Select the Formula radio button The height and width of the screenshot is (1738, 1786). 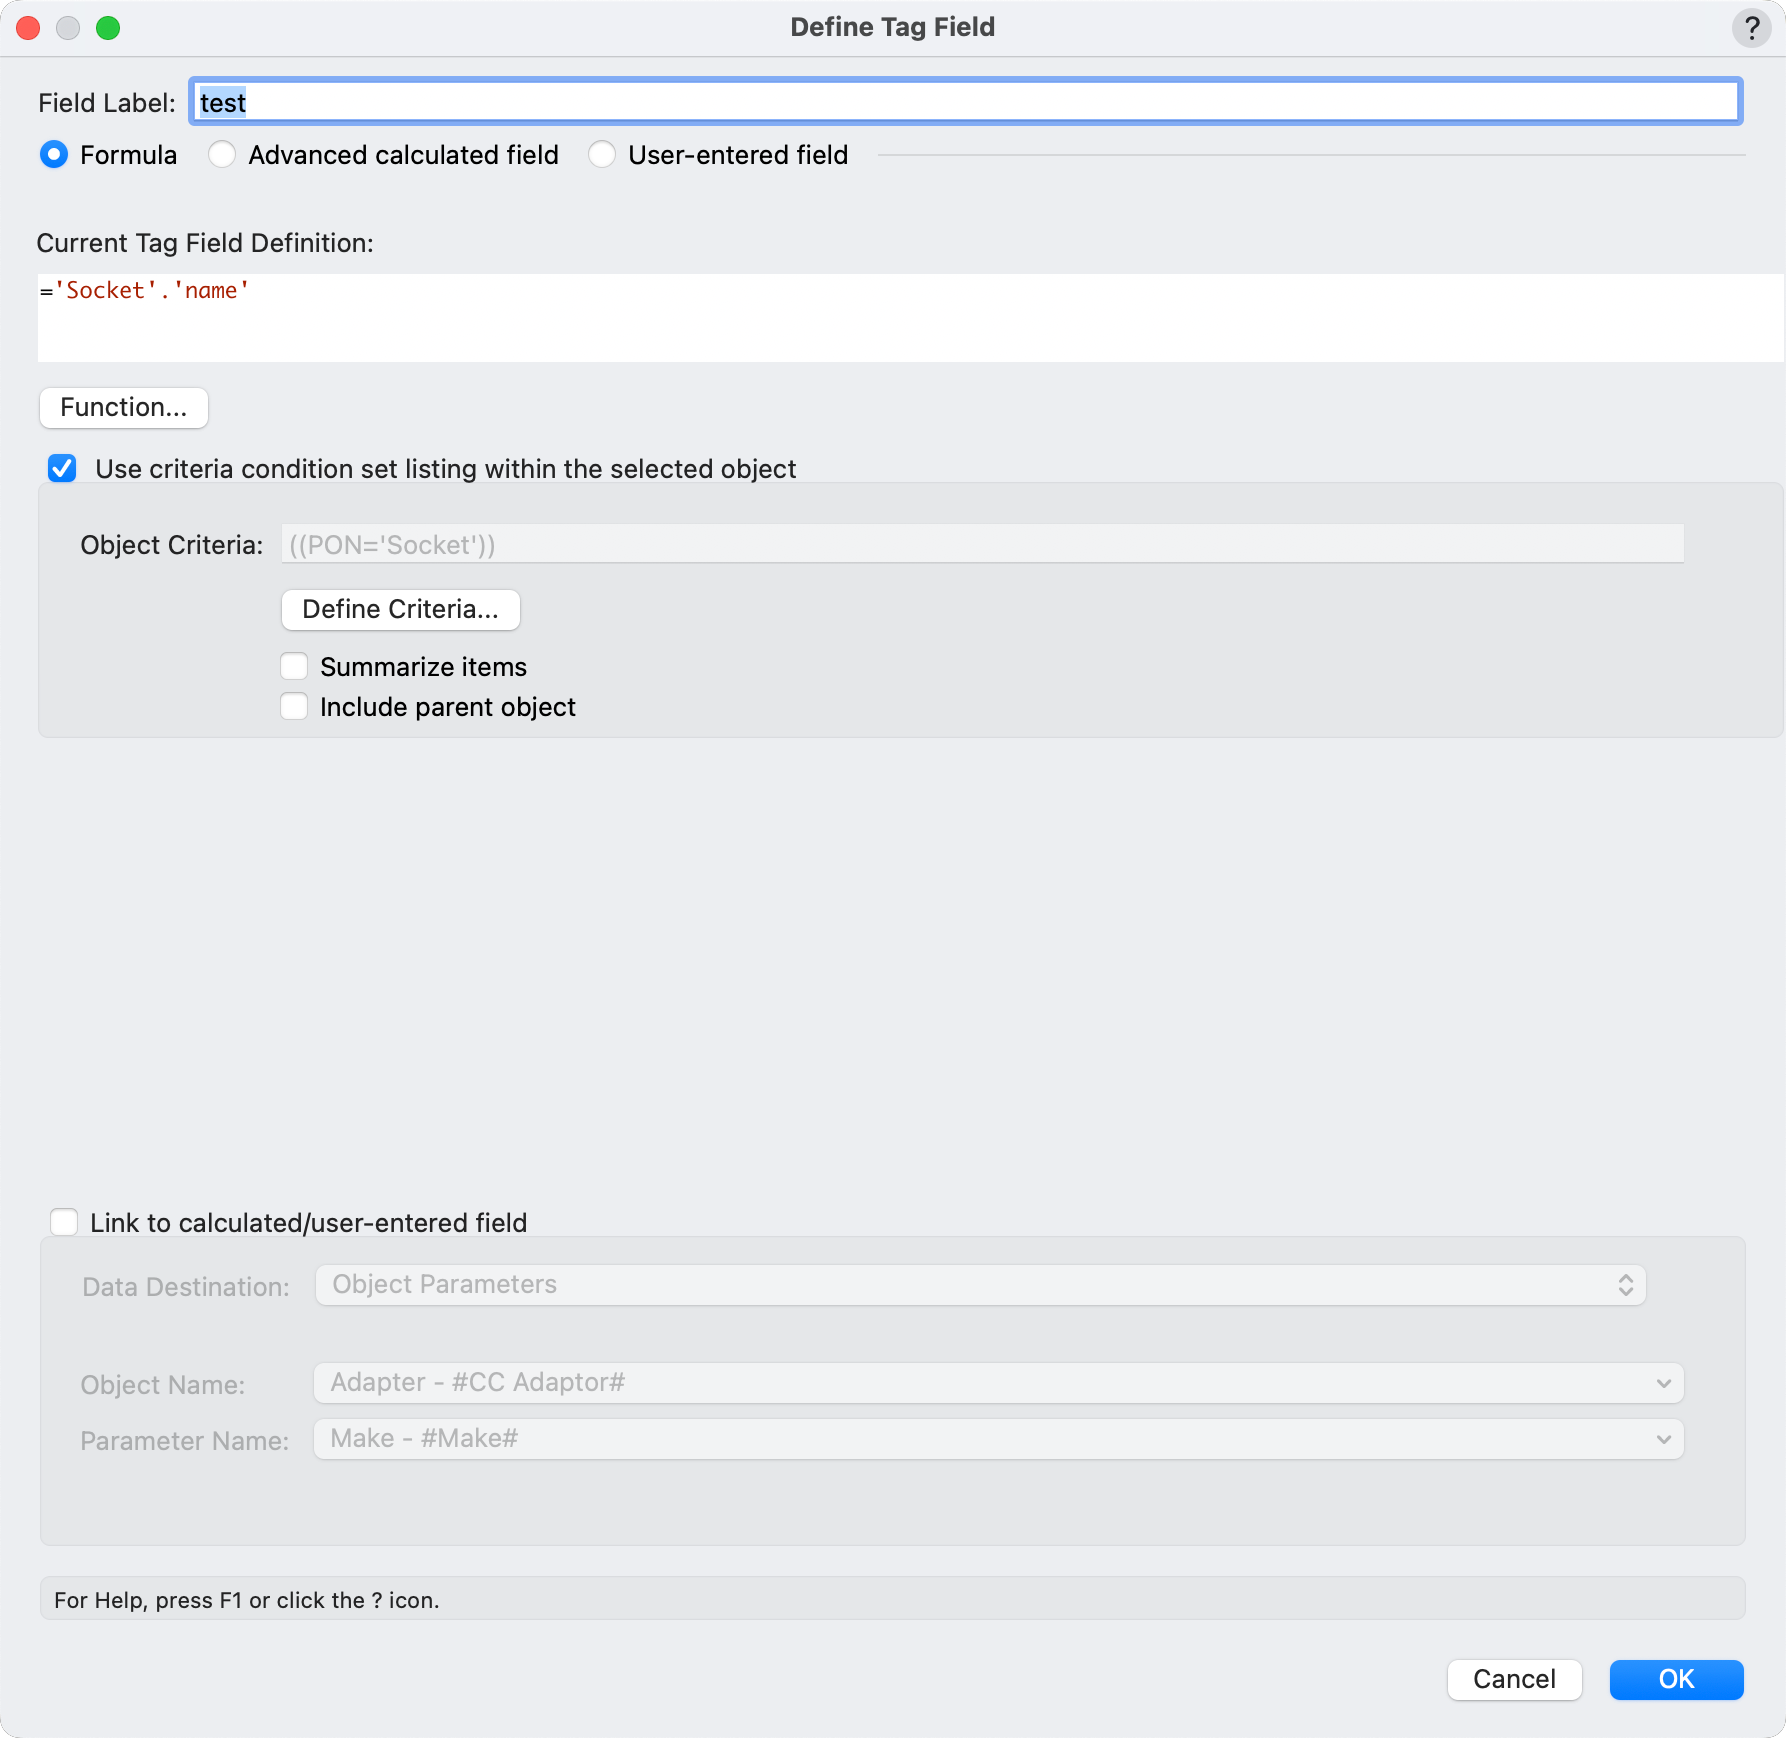pyautogui.click(x=54, y=155)
